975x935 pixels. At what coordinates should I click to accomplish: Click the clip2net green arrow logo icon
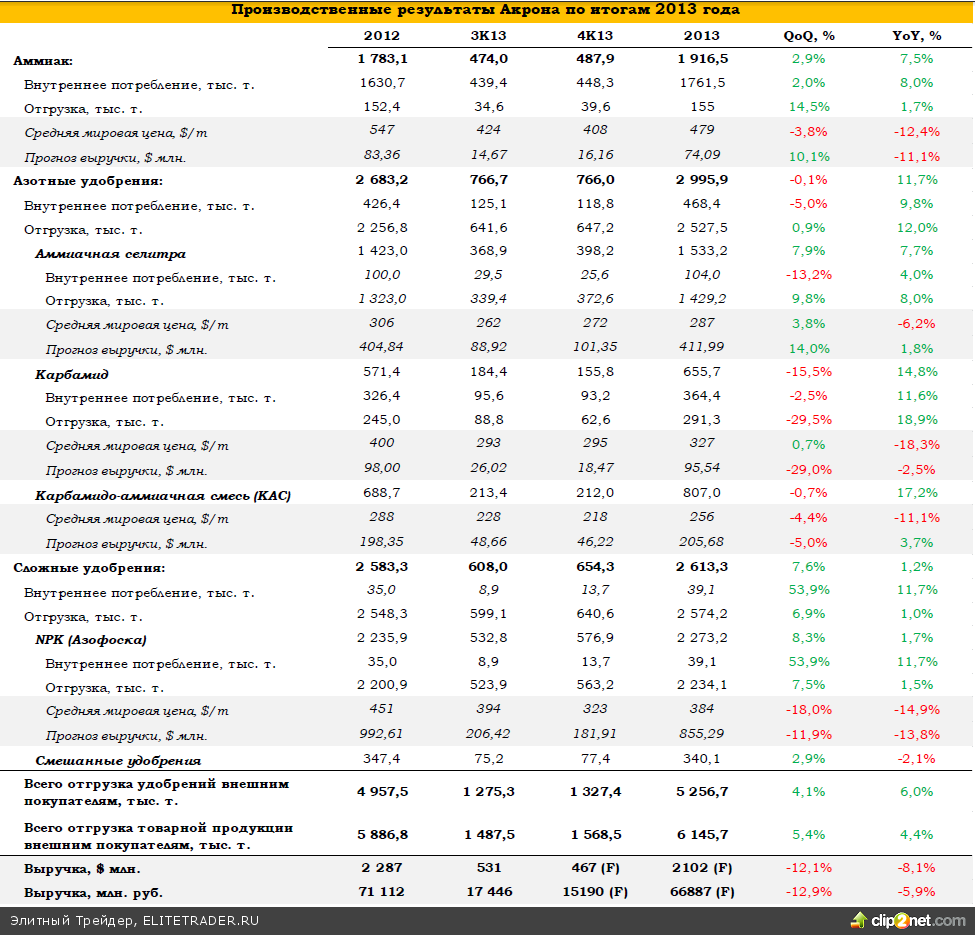pyautogui.click(x=859, y=919)
